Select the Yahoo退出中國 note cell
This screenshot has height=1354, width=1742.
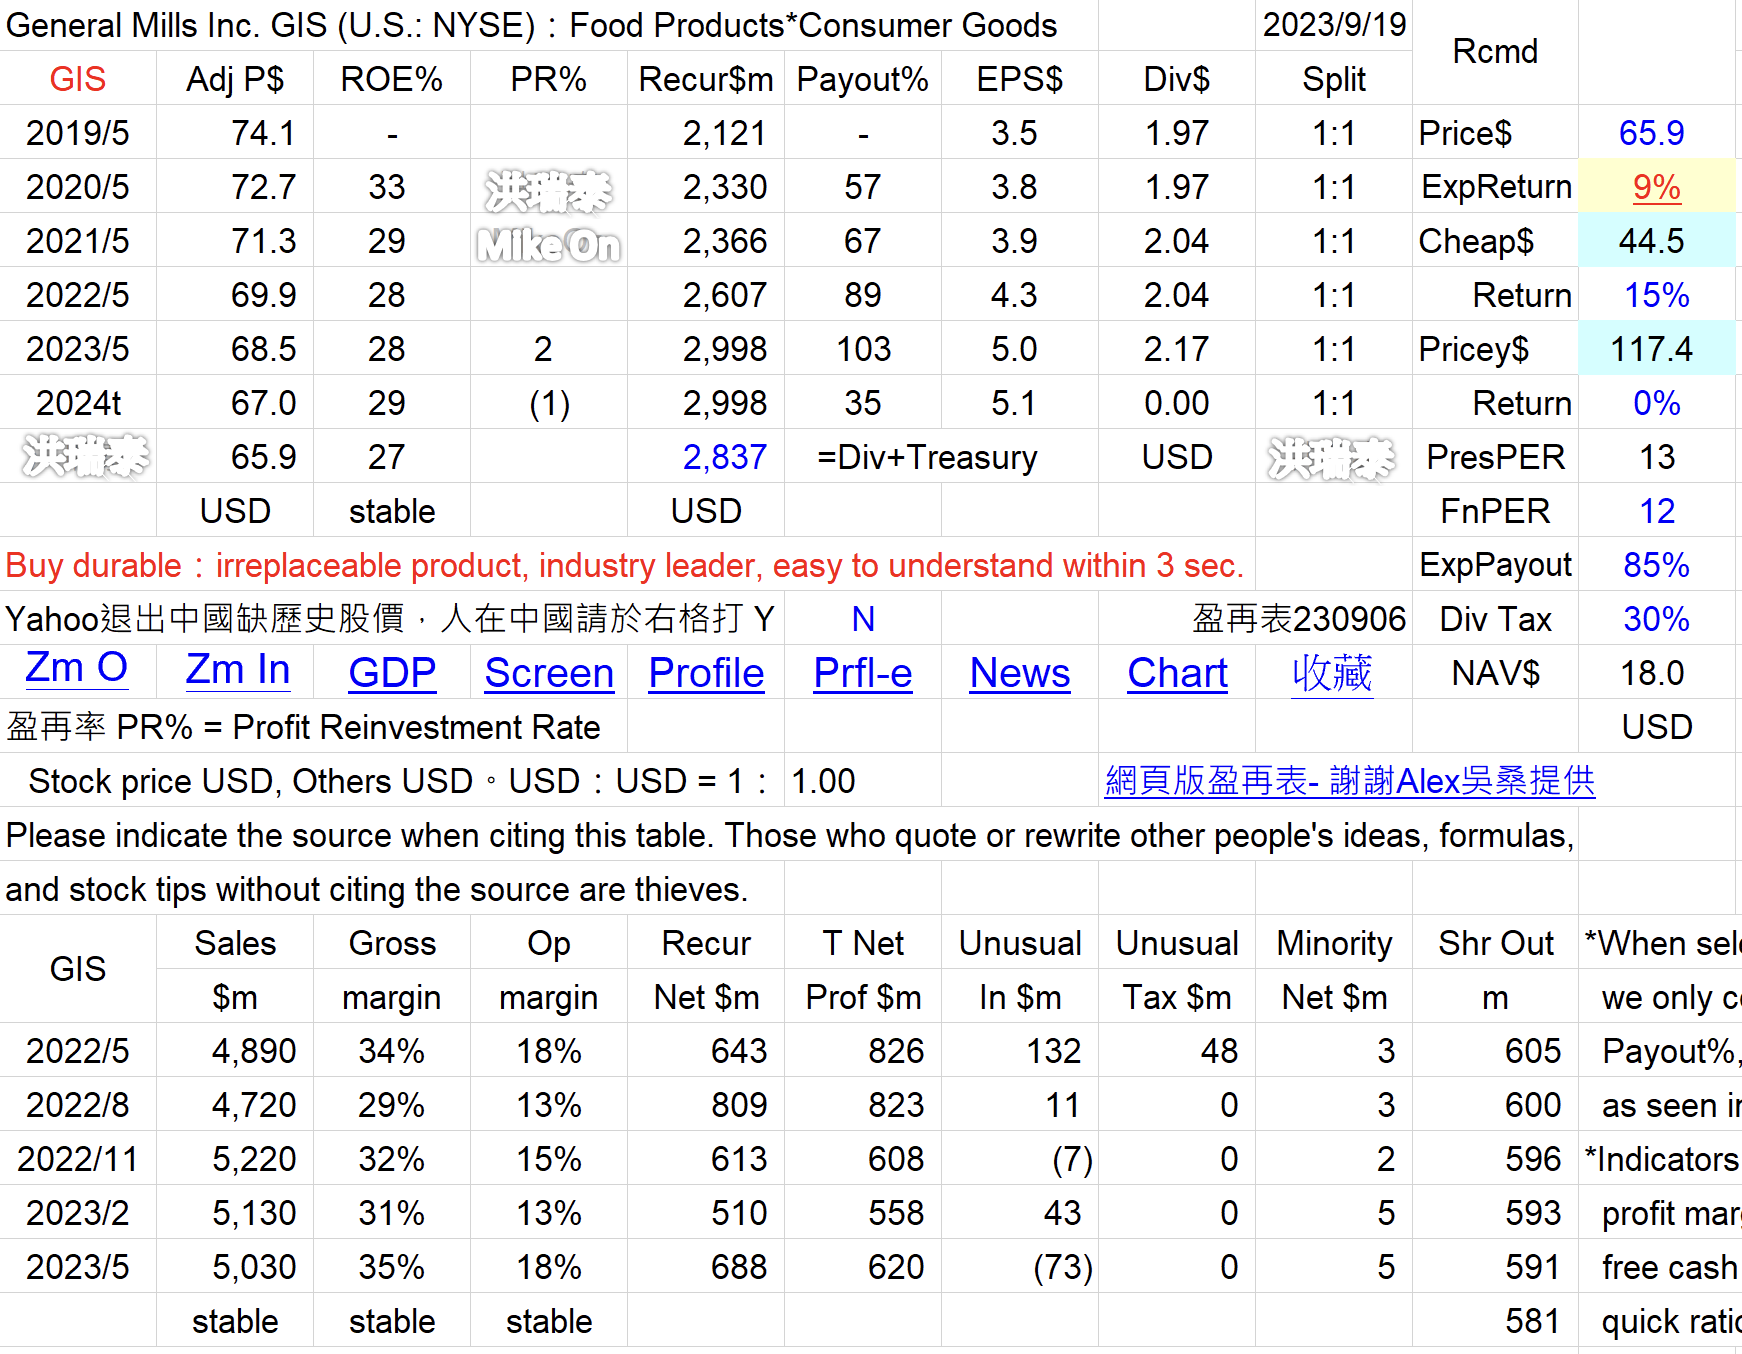coord(390,619)
